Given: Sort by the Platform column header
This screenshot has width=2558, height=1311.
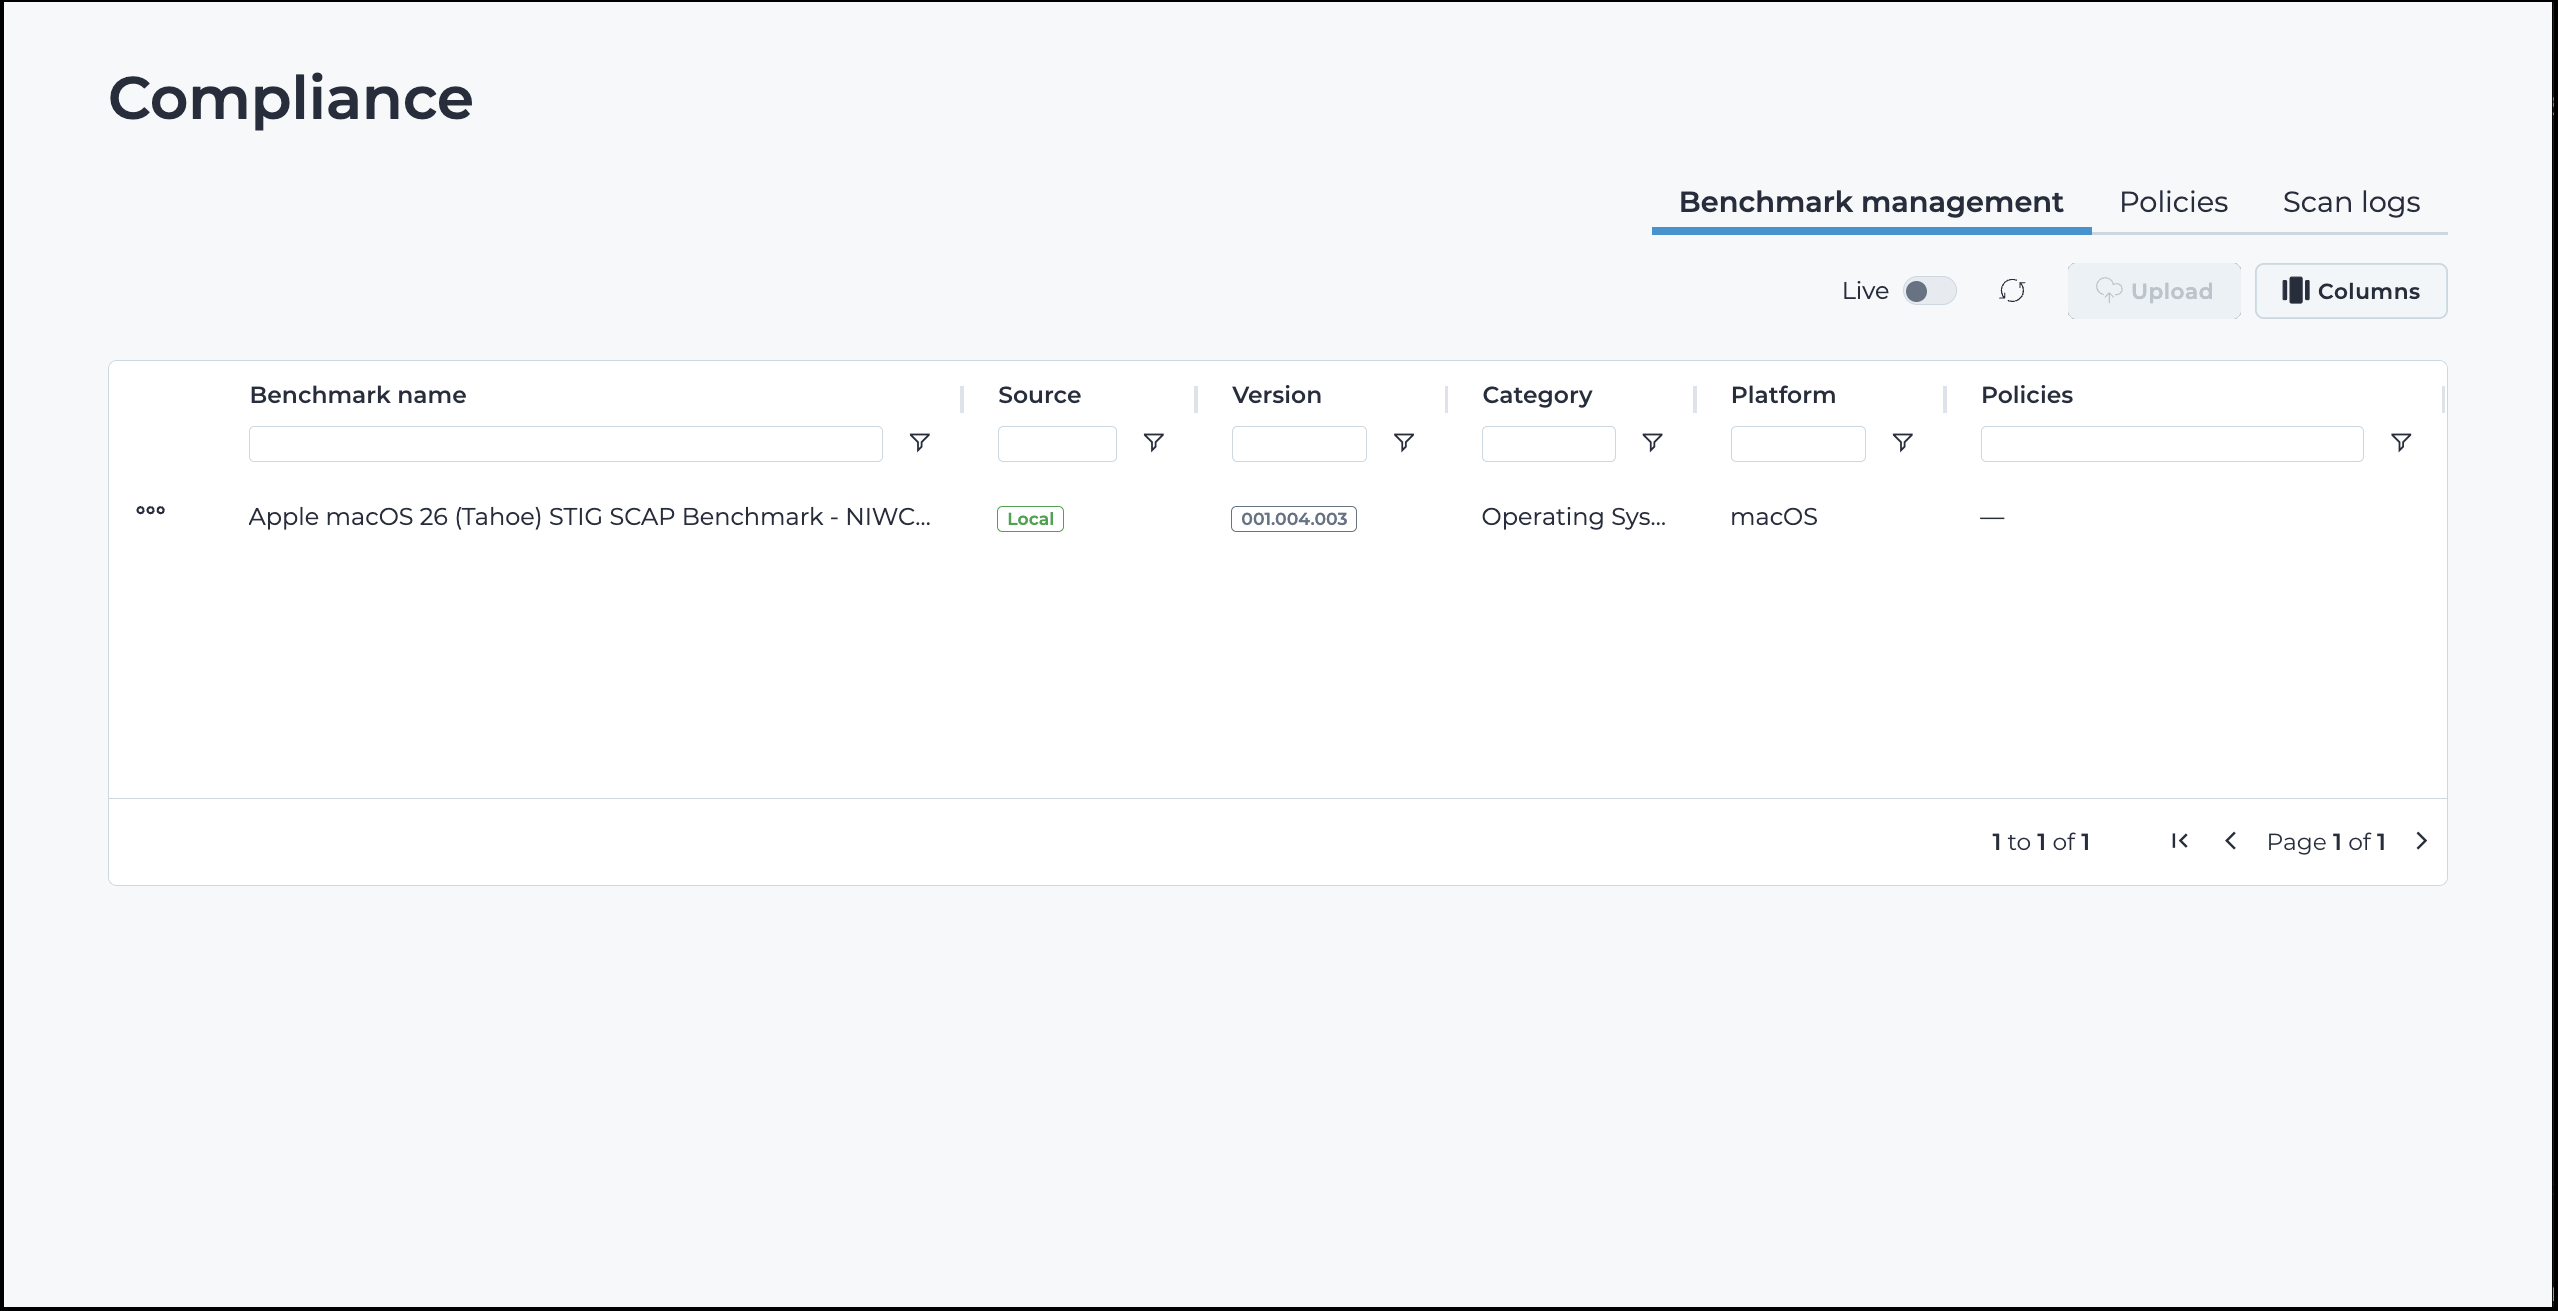Looking at the screenshot, I should tap(1783, 395).
